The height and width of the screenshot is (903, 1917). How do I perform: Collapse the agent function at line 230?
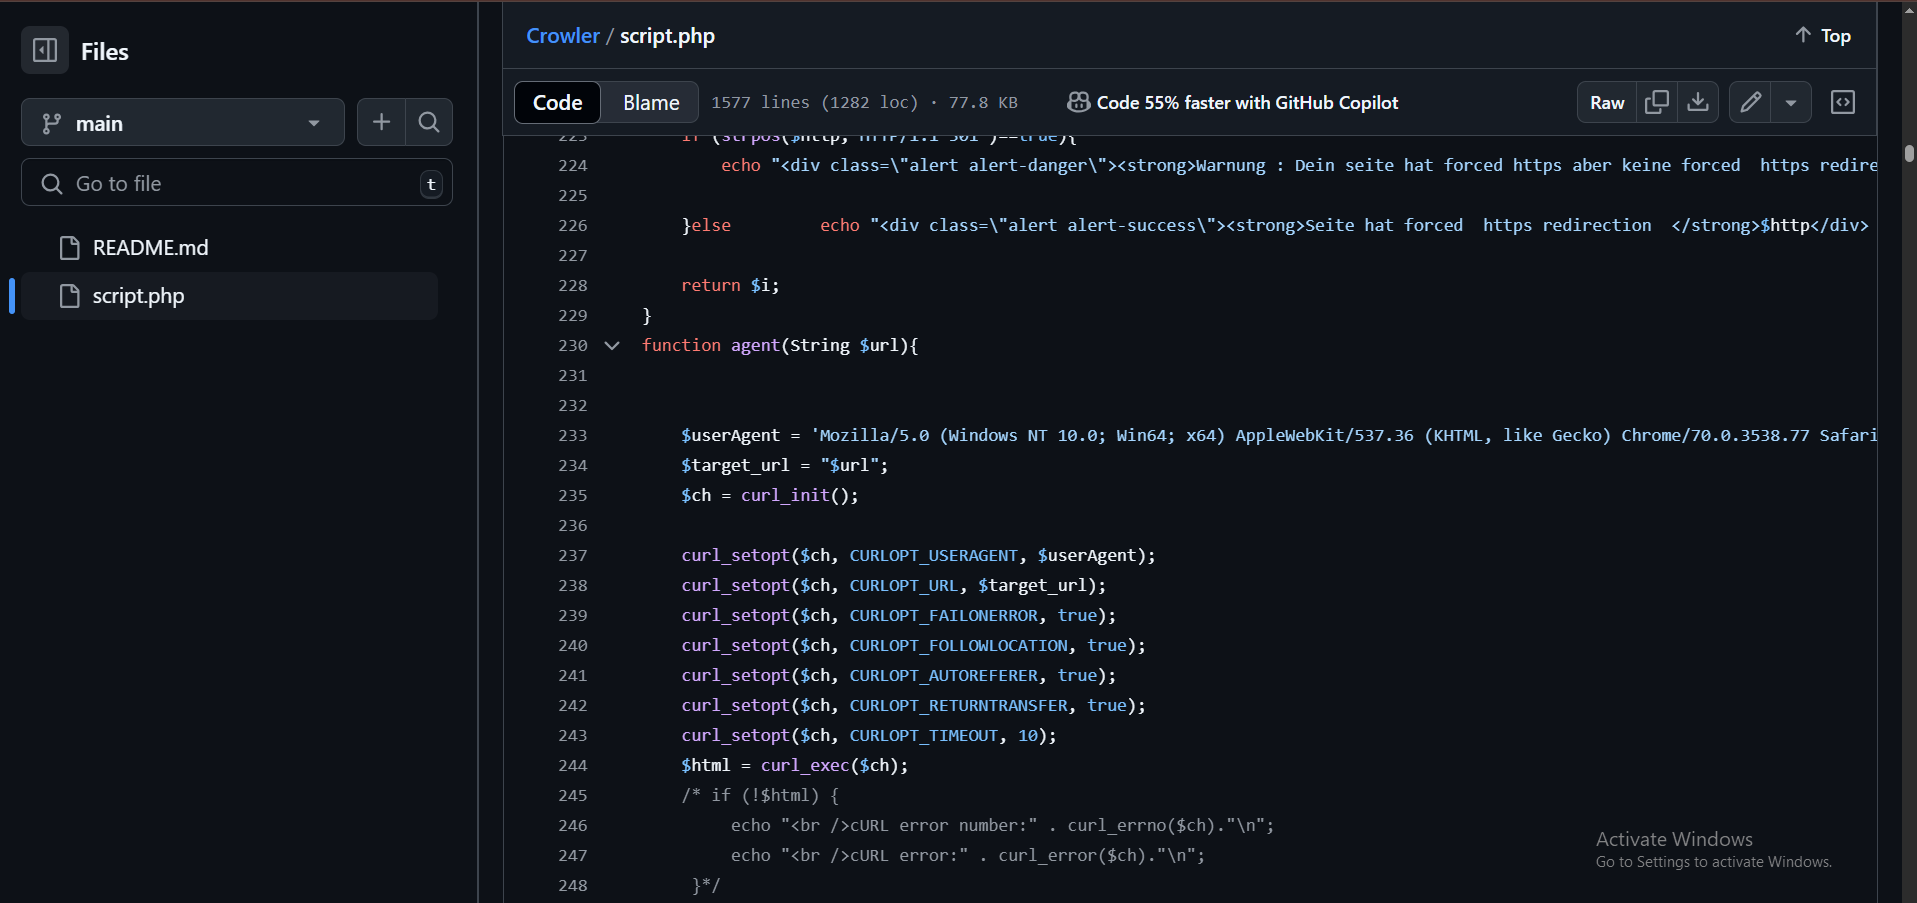(x=612, y=345)
